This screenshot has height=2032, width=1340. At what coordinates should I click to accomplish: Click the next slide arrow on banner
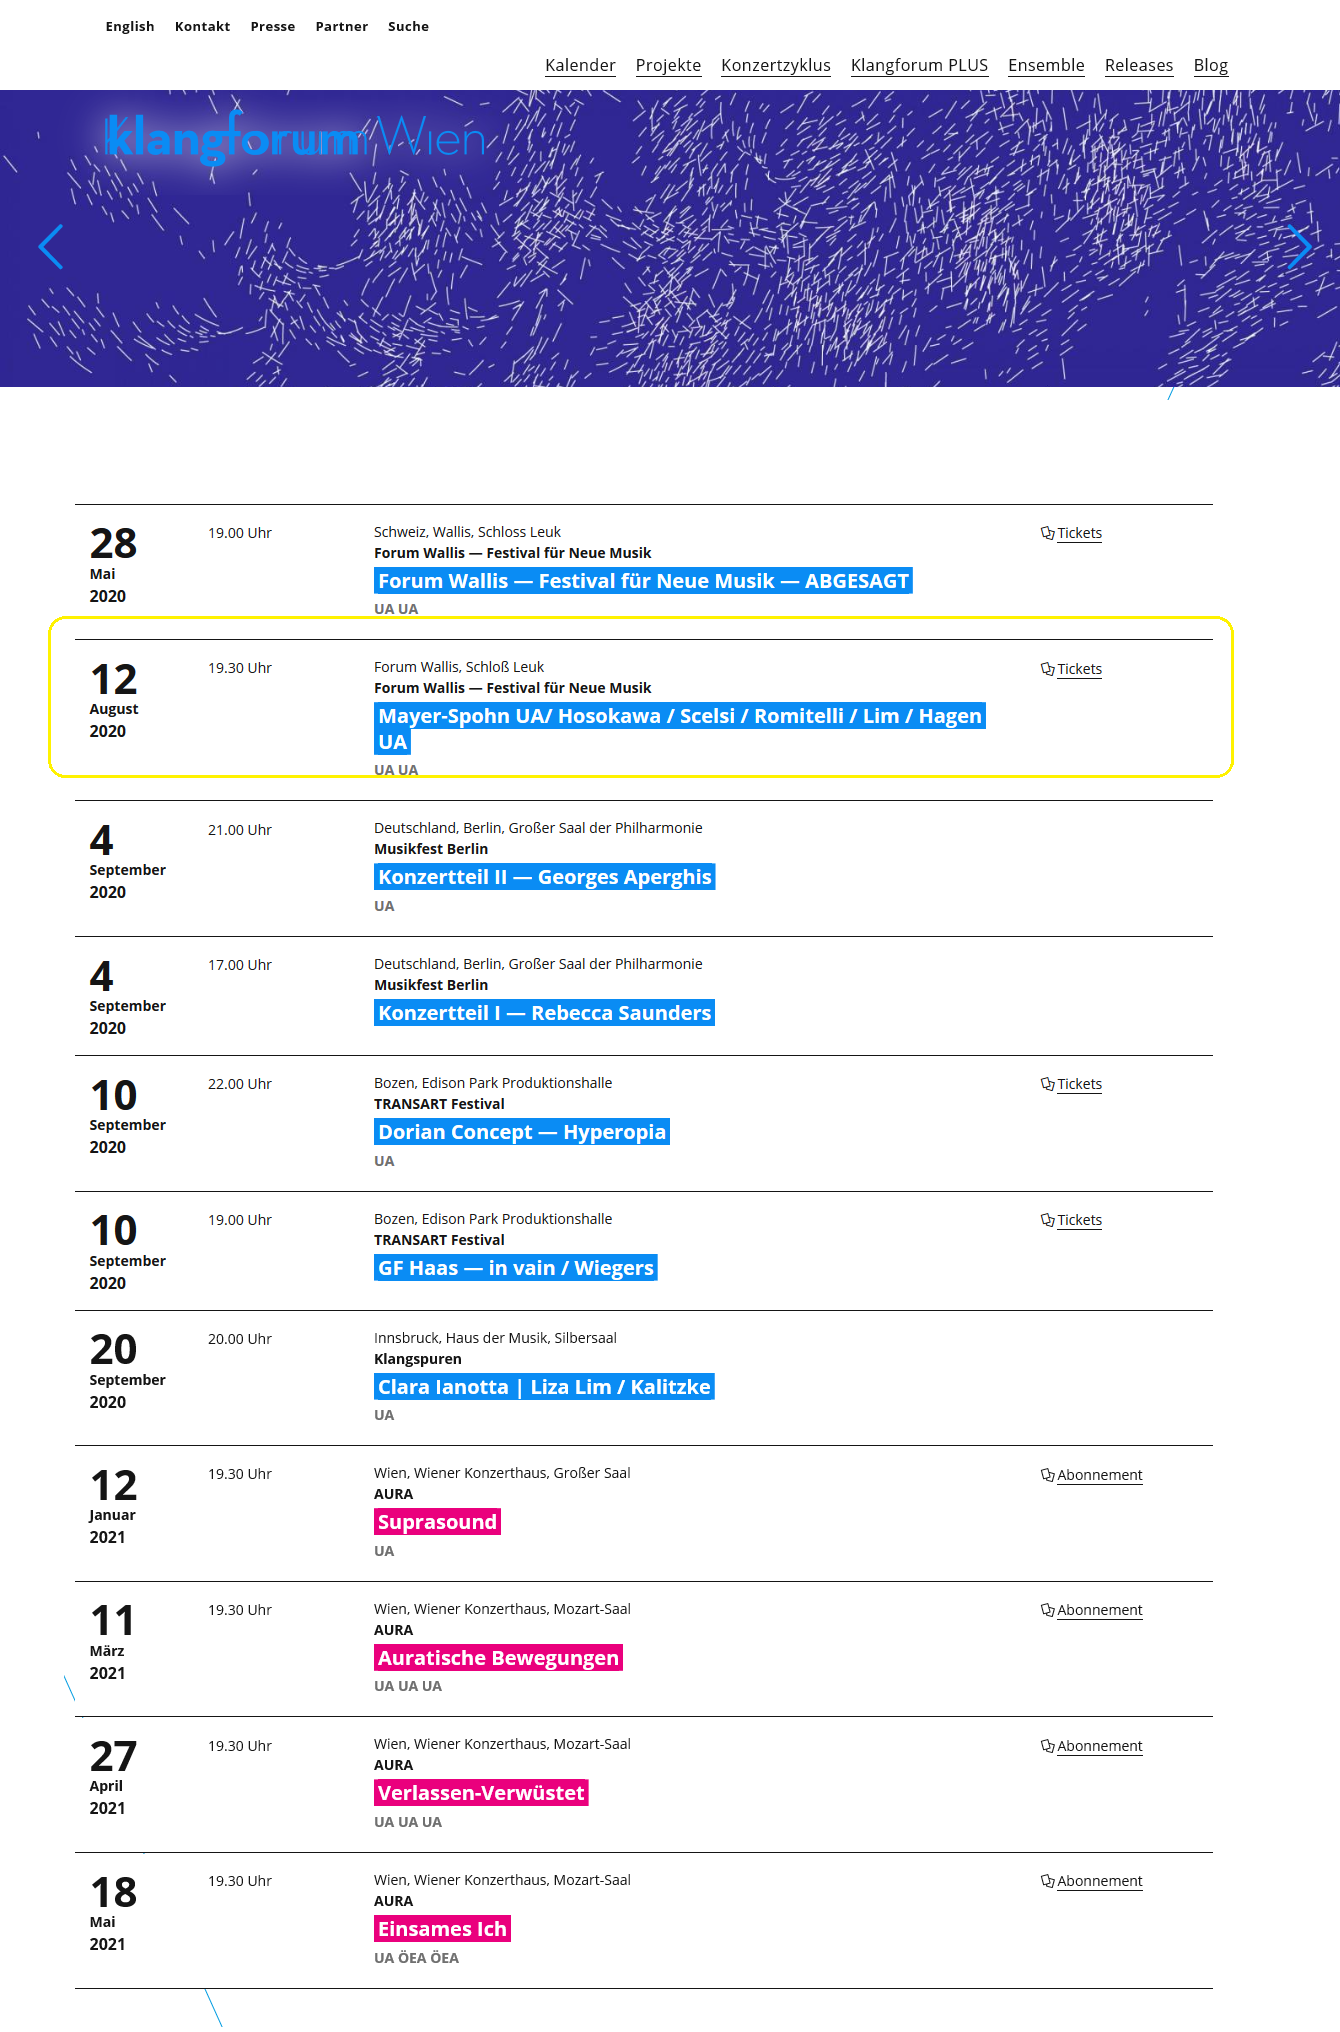click(x=1299, y=246)
